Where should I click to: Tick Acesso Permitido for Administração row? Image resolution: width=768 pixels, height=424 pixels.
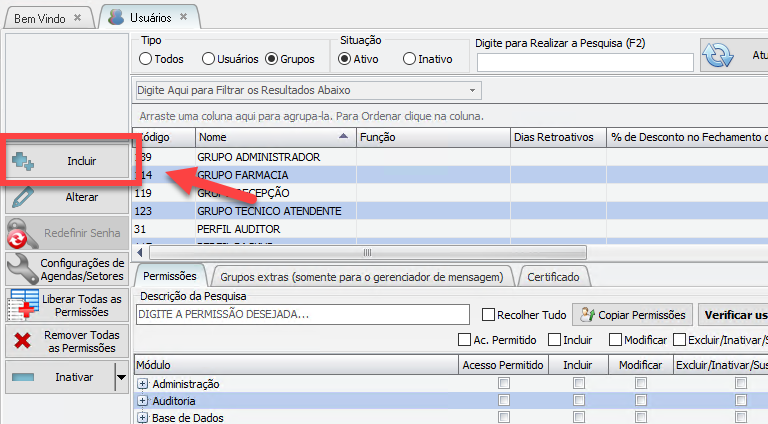(504, 384)
